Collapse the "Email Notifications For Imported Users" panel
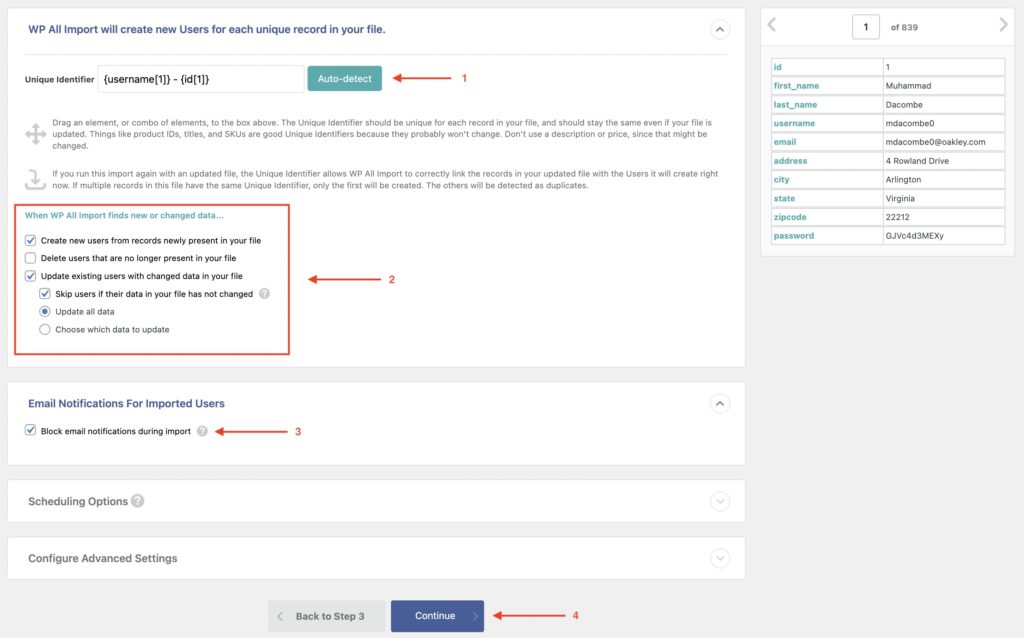1024x638 pixels. tap(719, 404)
